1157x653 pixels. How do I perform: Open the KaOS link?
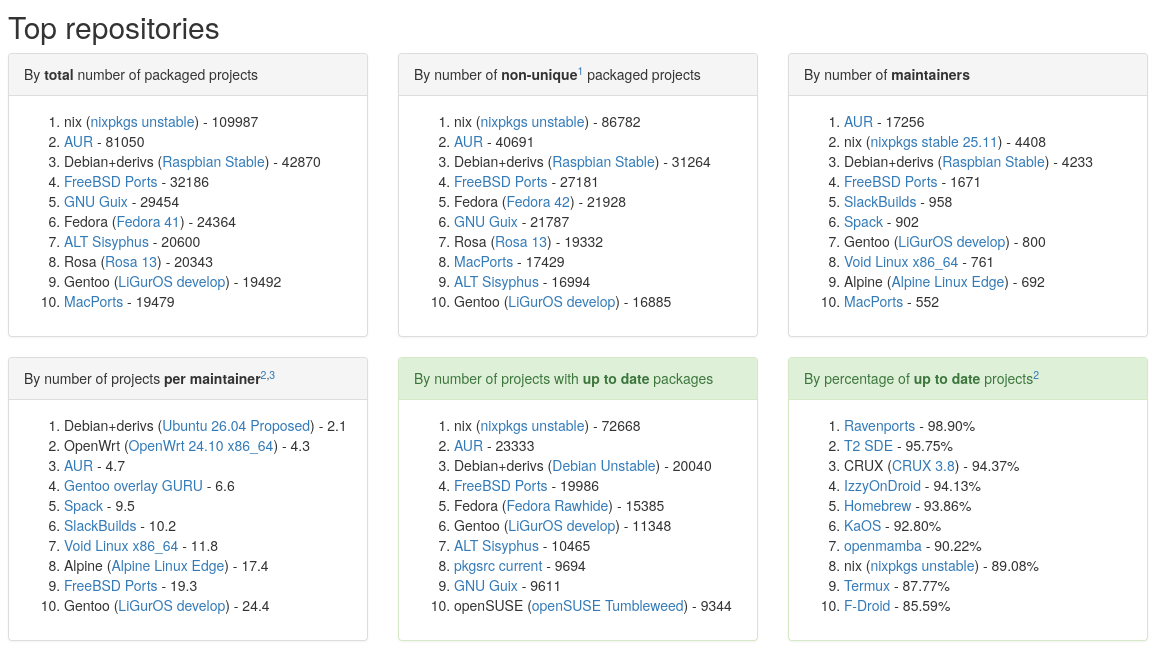(862, 526)
